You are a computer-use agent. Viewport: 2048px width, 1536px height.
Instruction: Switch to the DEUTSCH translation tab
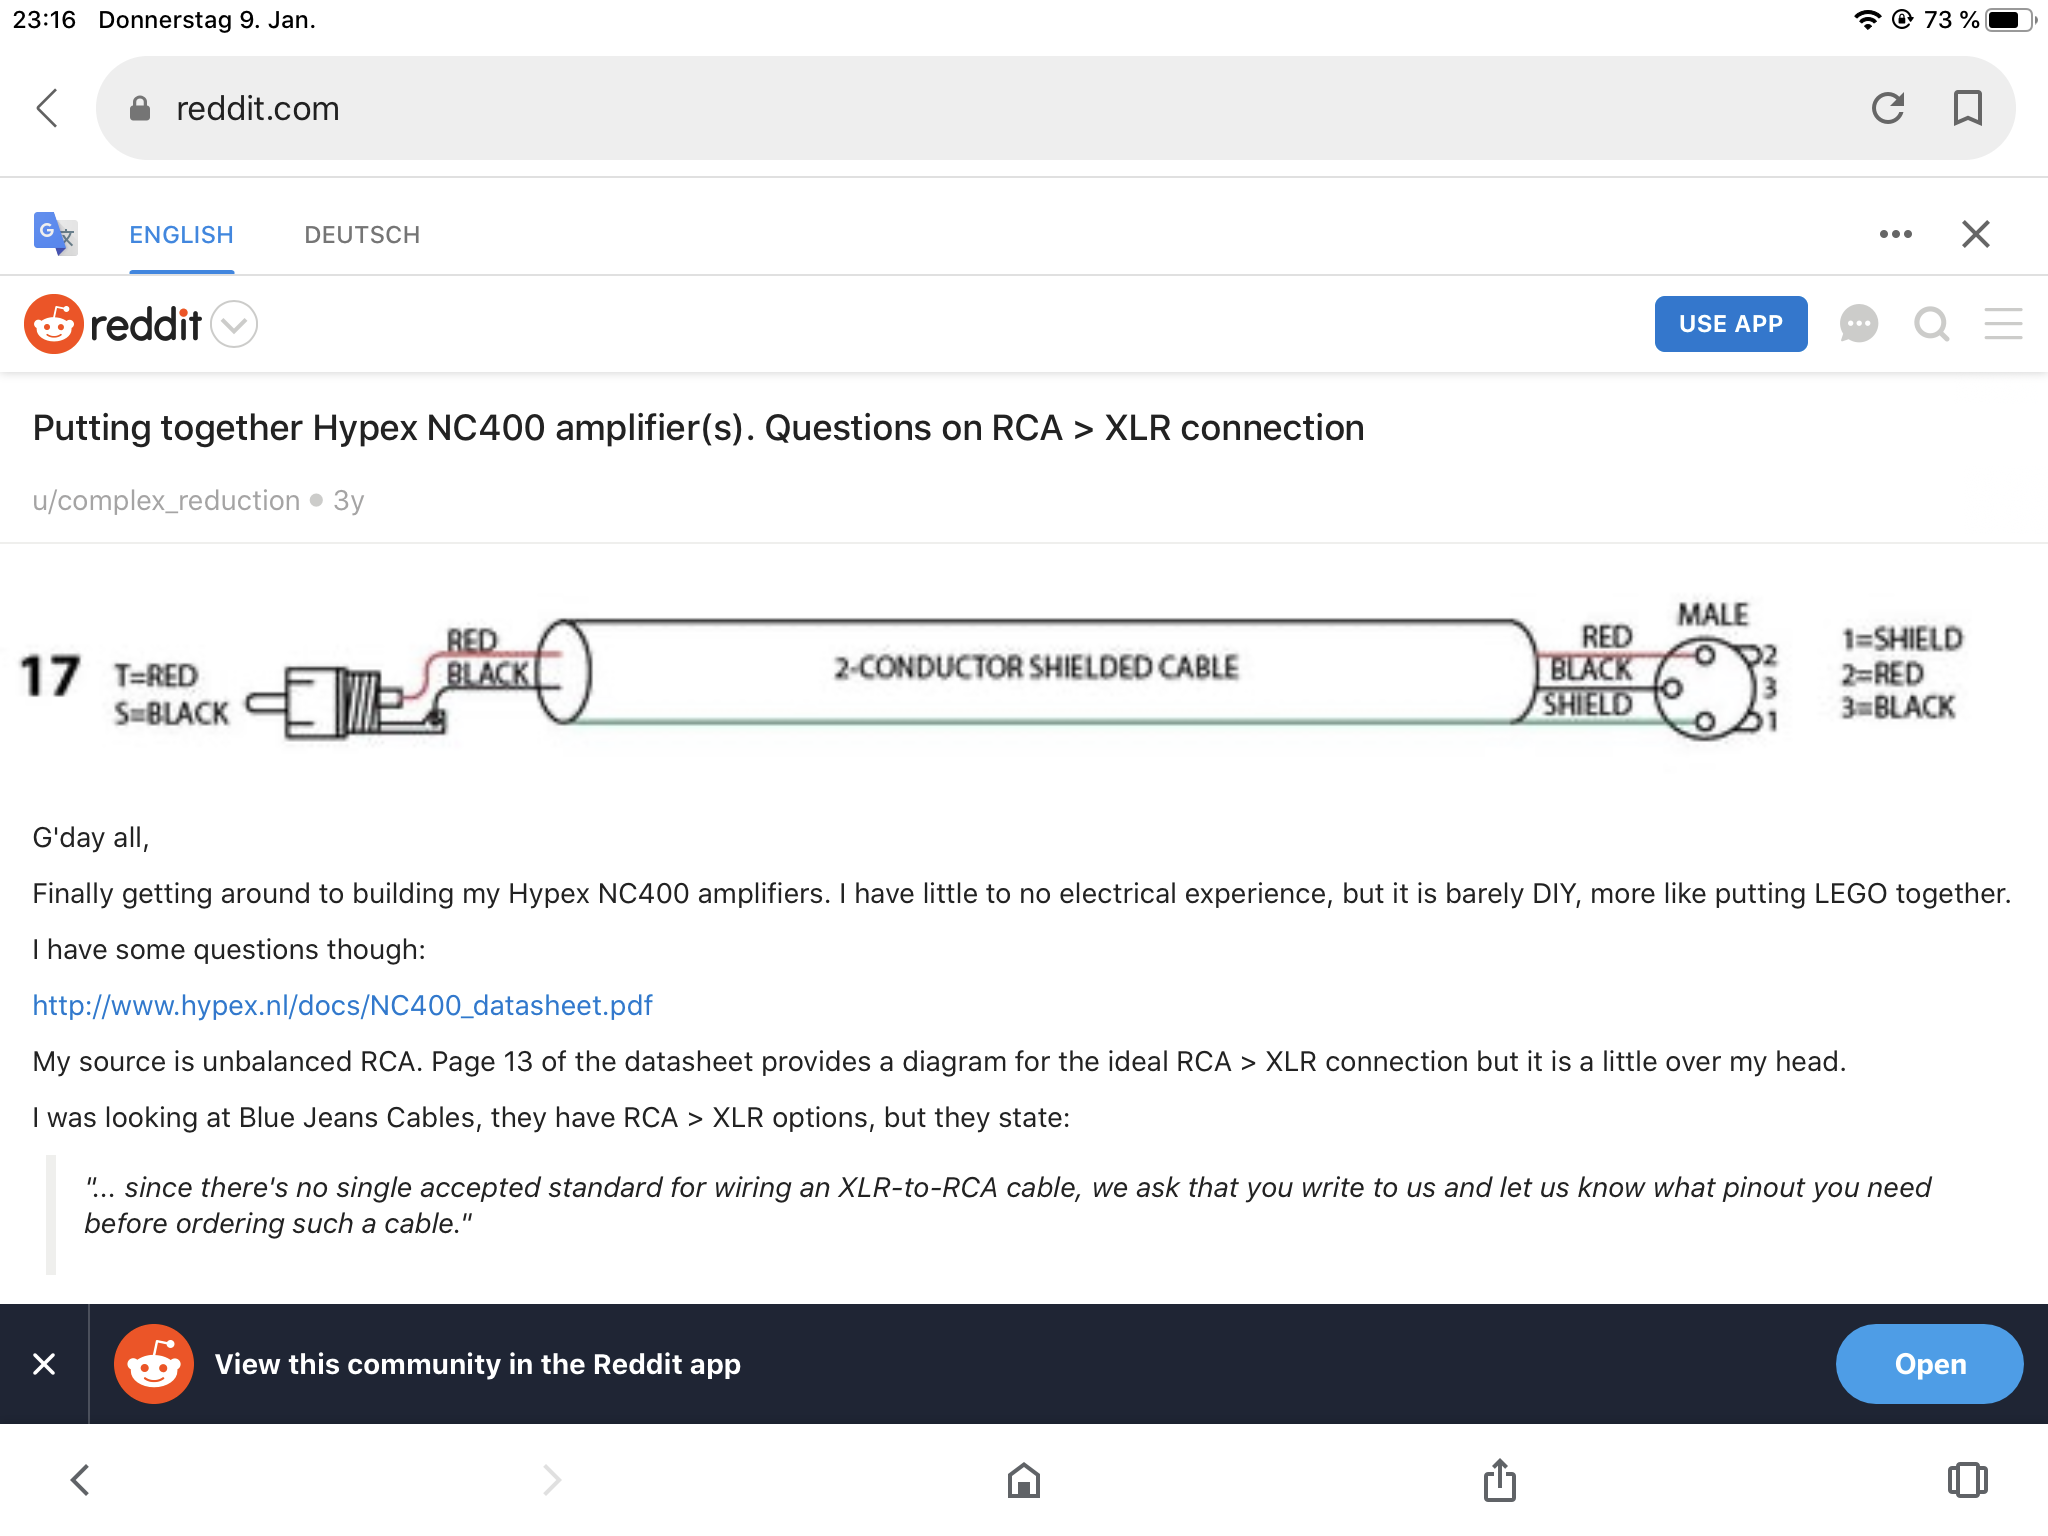pyautogui.click(x=362, y=235)
